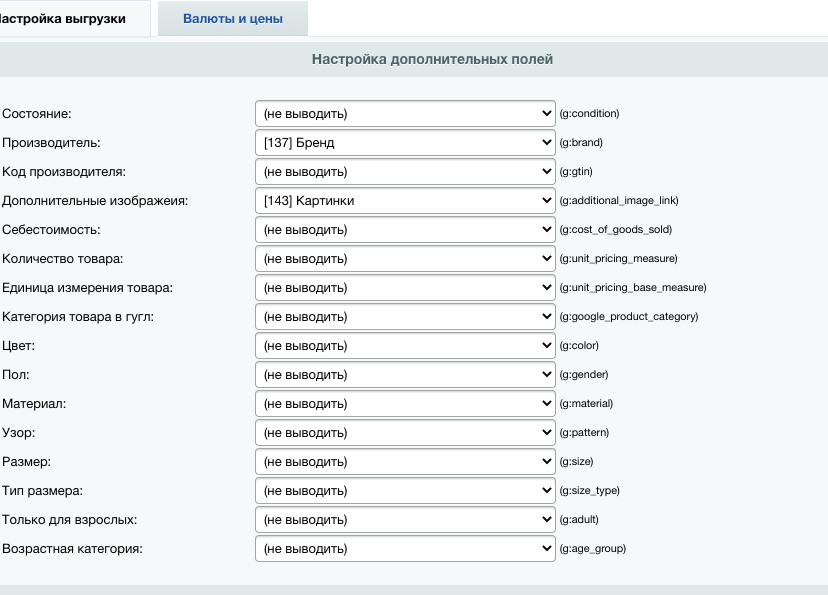Select the Настройка выгрузки tab
828x595 pixels.
click(x=68, y=19)
